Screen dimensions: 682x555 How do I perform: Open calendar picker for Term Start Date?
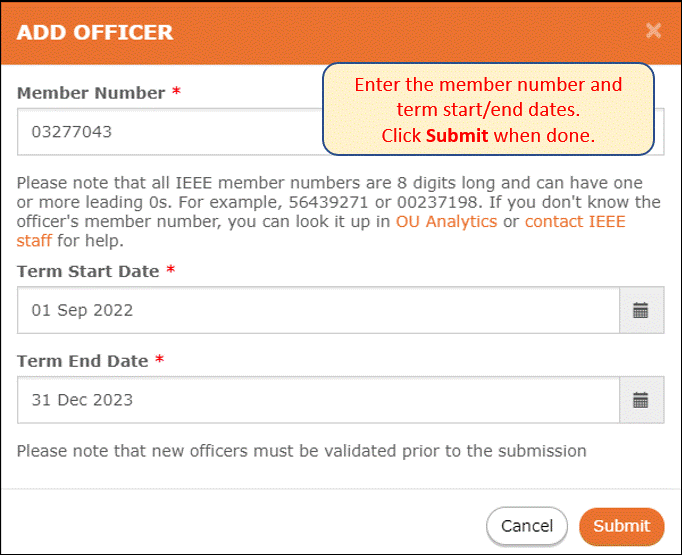pos(641,310)
